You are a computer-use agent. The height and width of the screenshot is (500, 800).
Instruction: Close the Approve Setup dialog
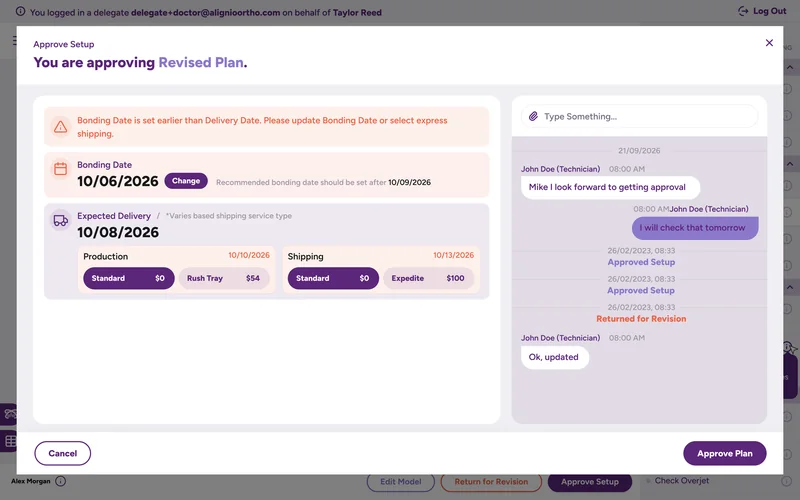point(769,43)
